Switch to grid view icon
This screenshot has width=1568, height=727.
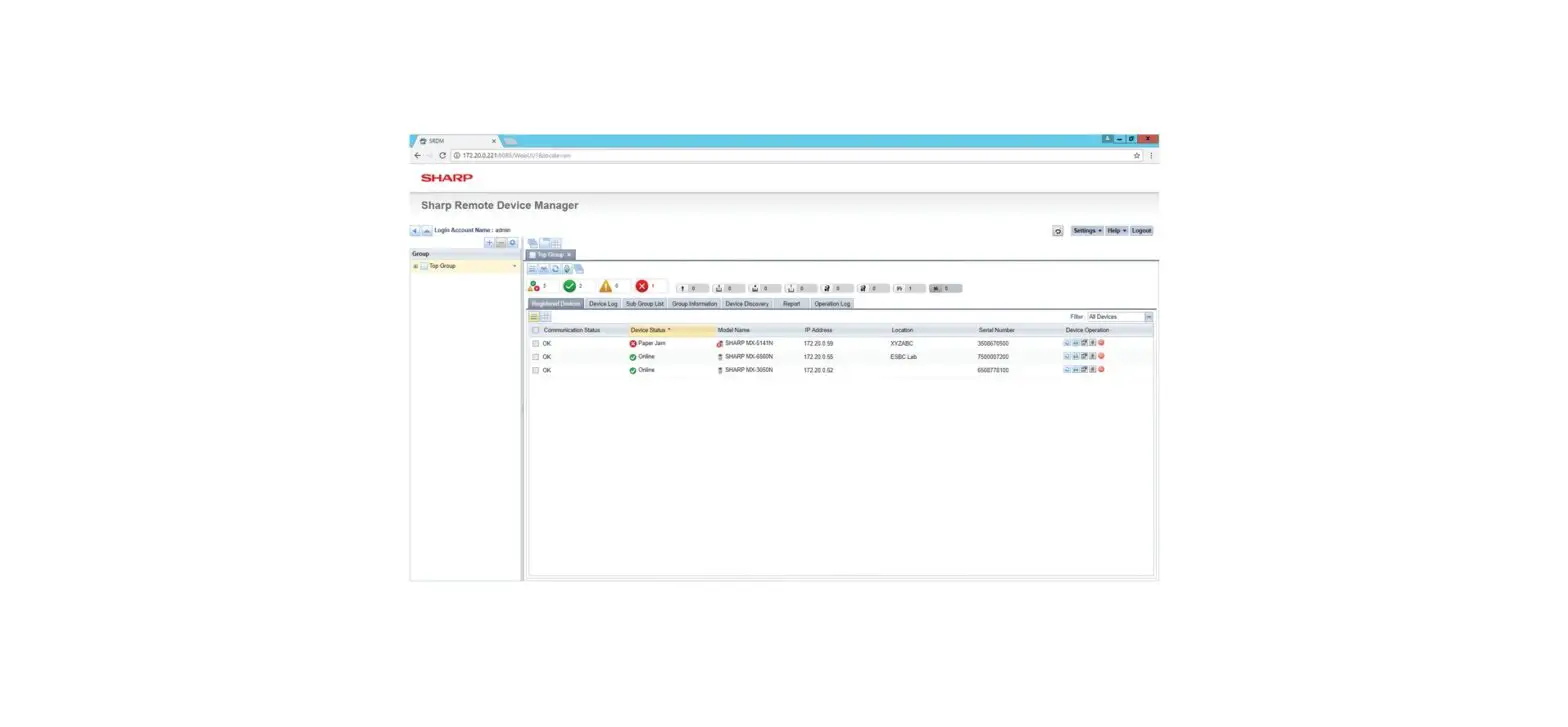pos(546,317)
